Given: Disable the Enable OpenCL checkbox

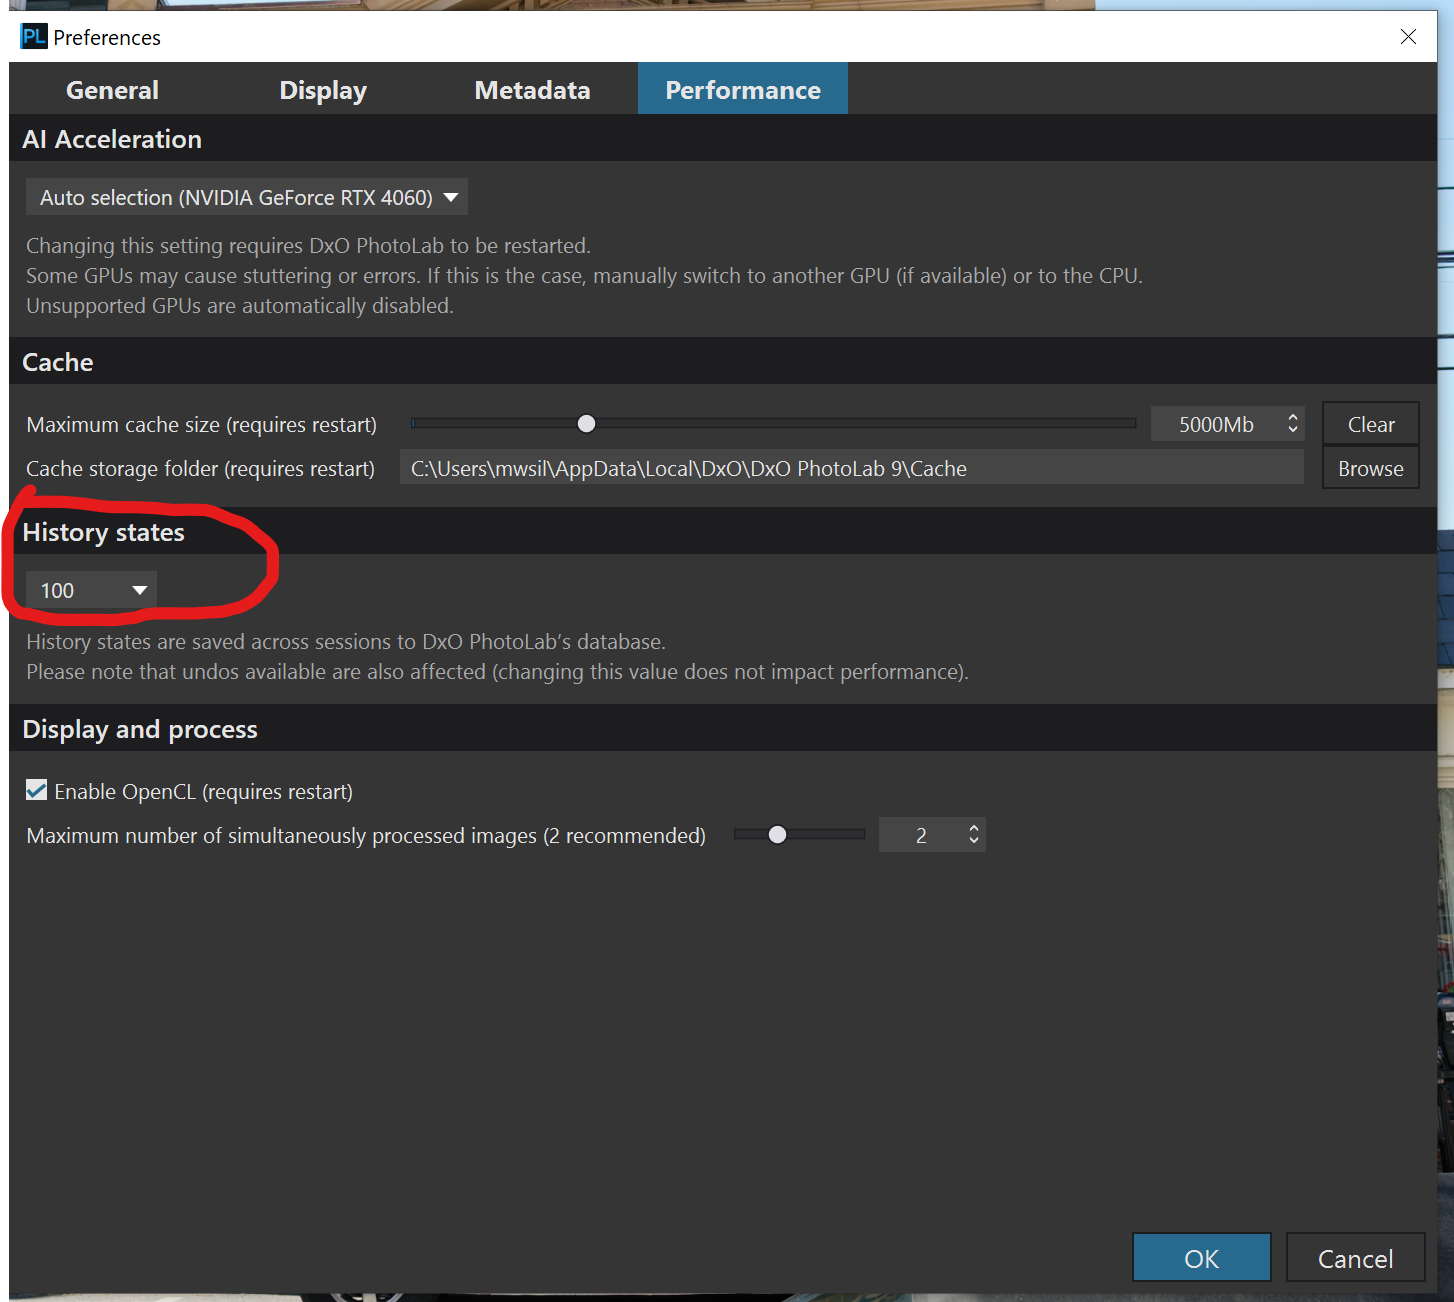Looking at the screenshot, I should pyautogui.click(x=37, y=791).
